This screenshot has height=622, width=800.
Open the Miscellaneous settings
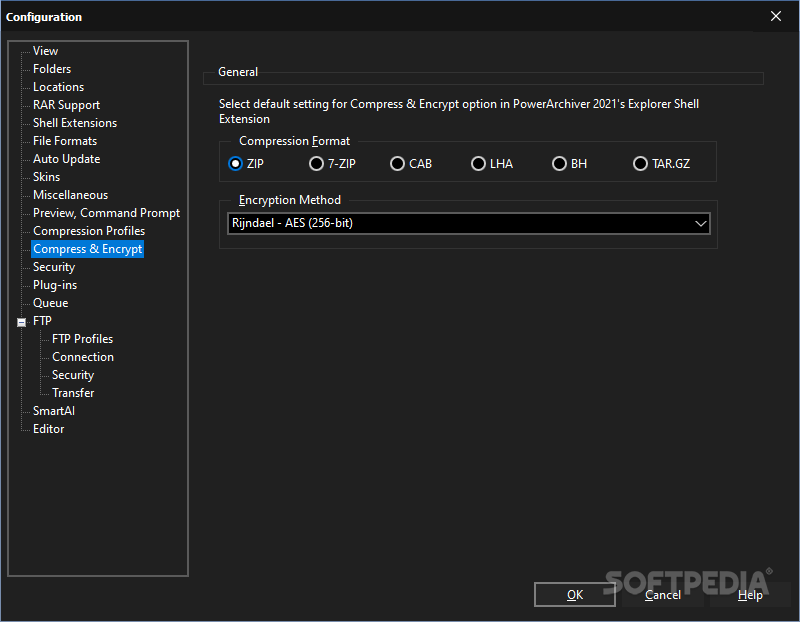point(70,195)
